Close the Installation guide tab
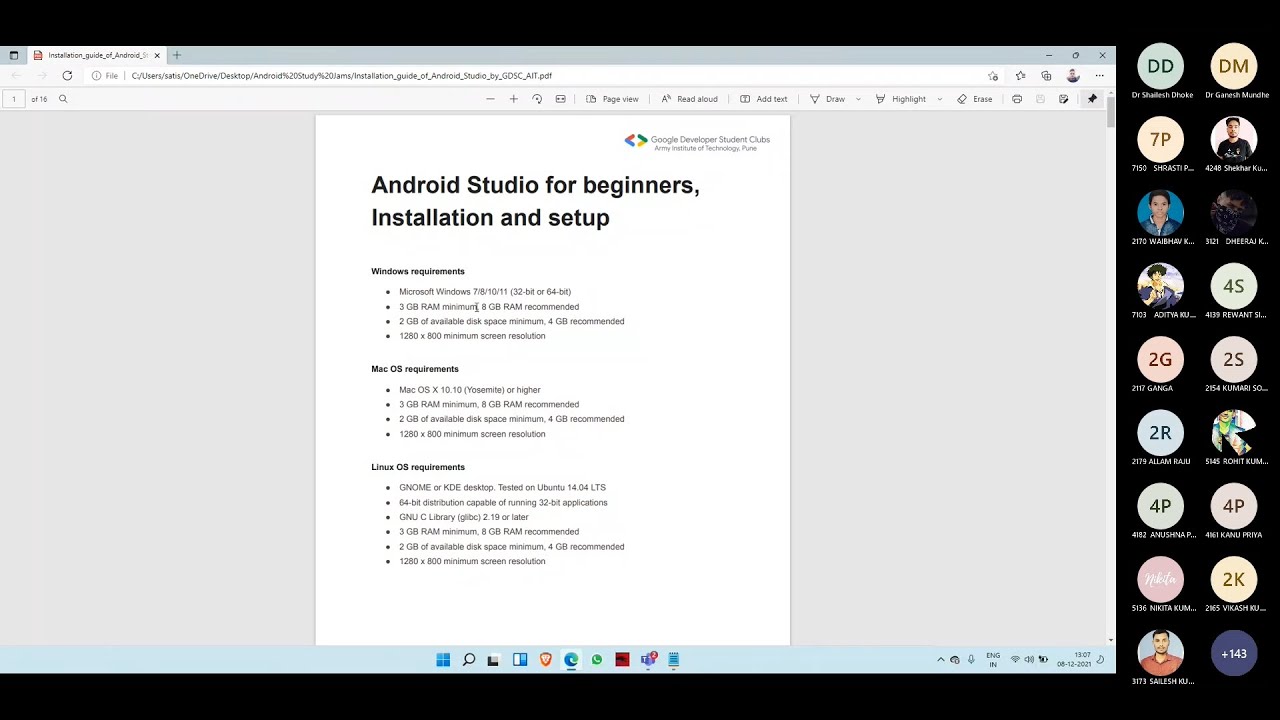This screenshot has width=1280, height=720. point(157,55)
